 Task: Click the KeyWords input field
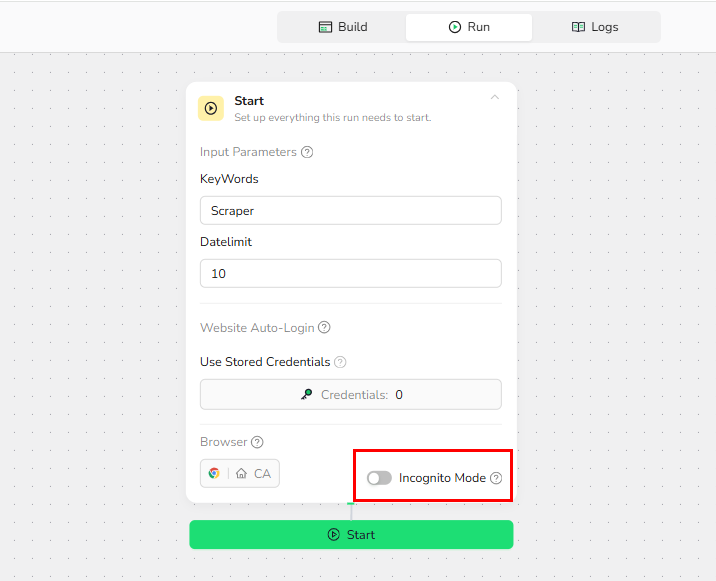click(x=351, y=211)
